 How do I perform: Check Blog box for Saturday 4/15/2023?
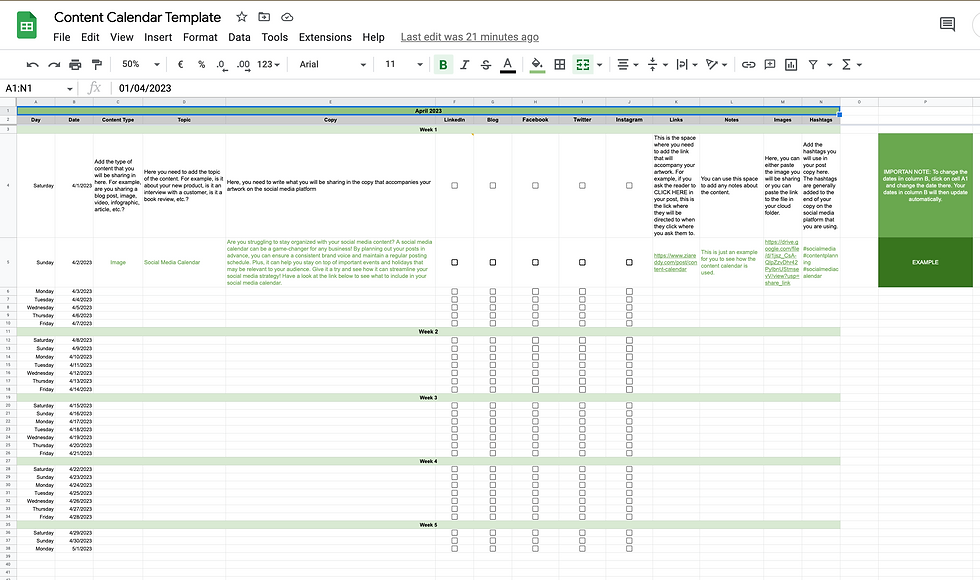(x=492, y=406)
